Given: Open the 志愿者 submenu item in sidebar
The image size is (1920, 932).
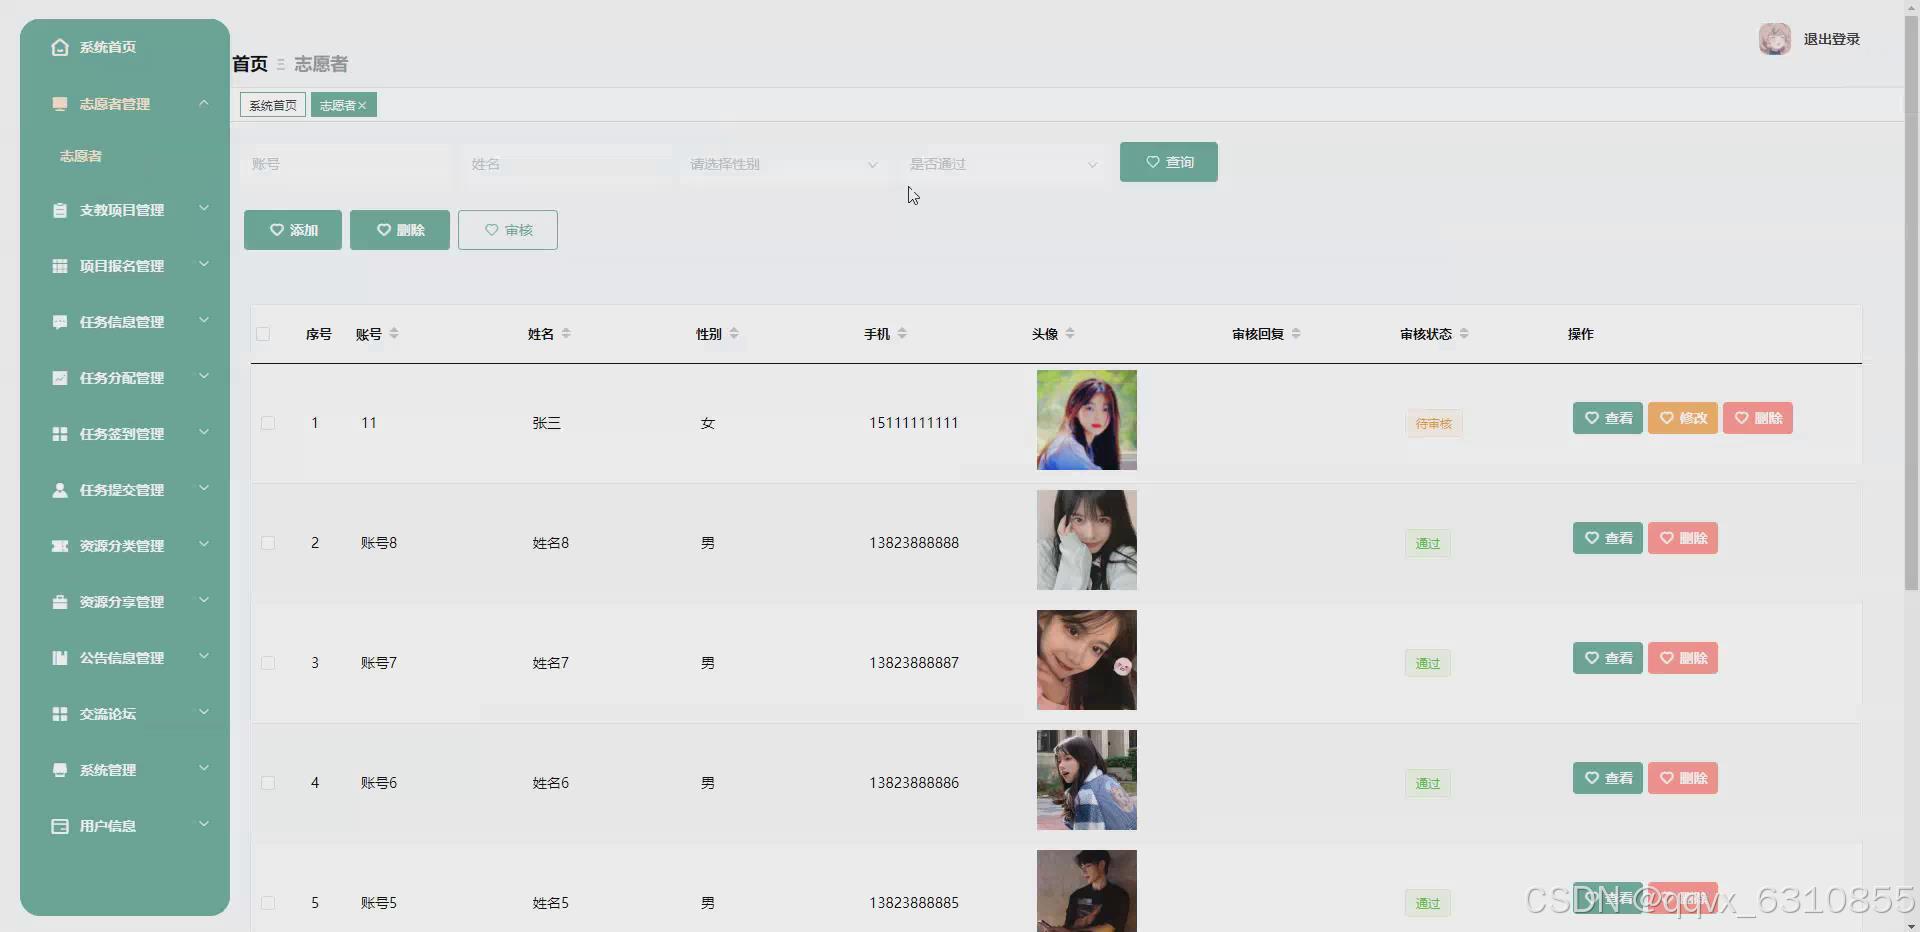Looking at the screenshot, I should click(81, 156).
